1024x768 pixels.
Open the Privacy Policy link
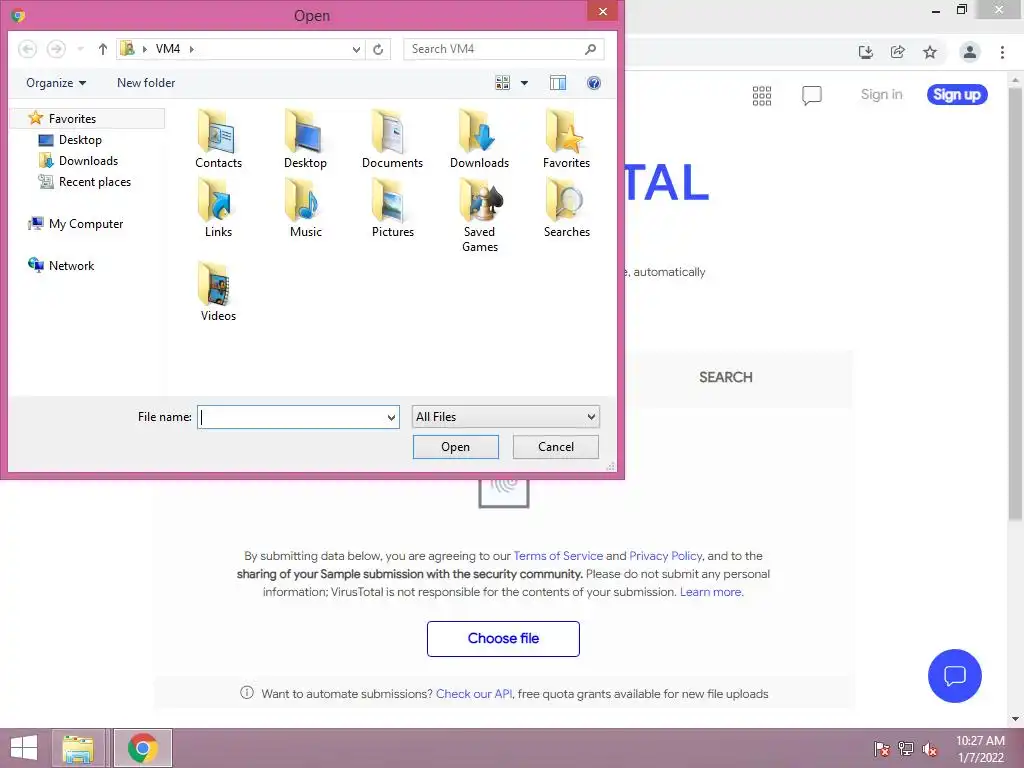[665, 556]
